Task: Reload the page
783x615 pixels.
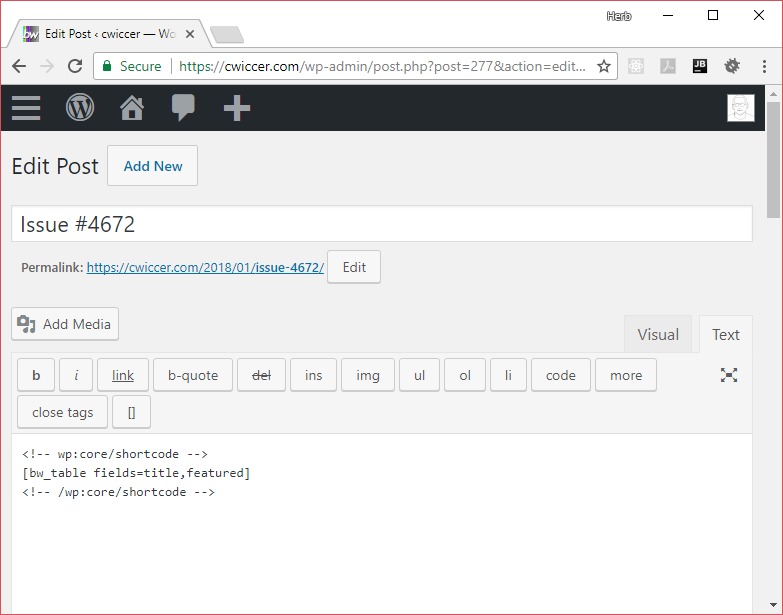Action: [75, 66]
